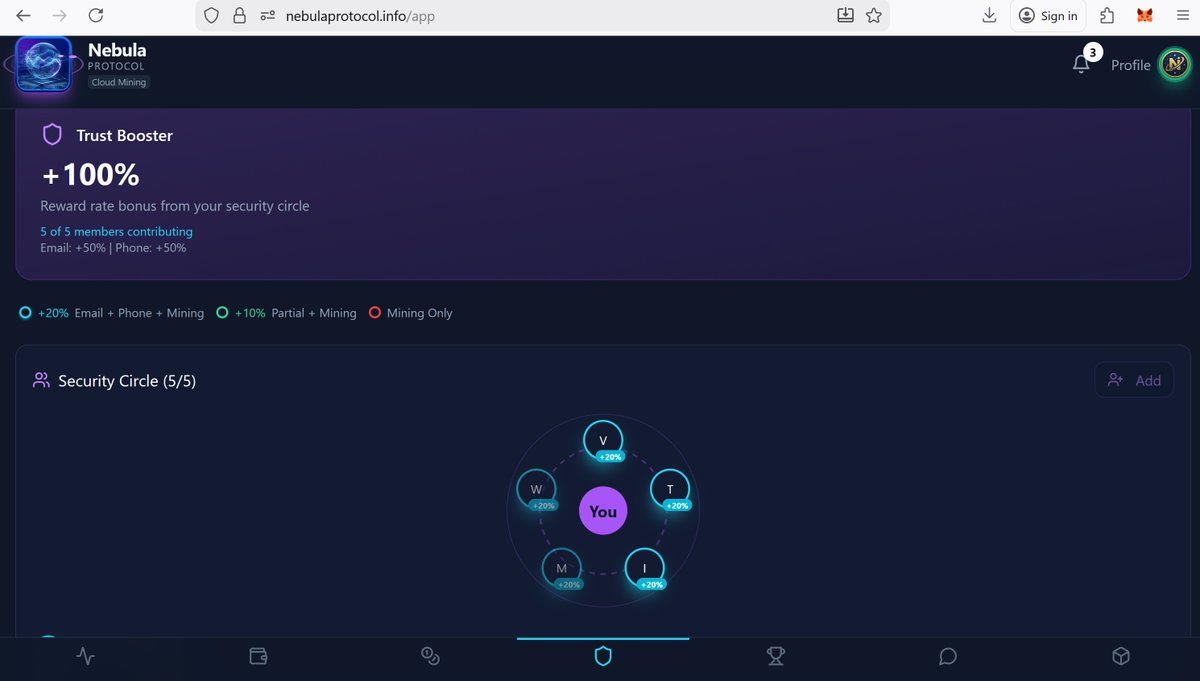The image size is (1200, 681).
Task: Open notifications bell with 3 badge
Action: tap(1081, 64)
